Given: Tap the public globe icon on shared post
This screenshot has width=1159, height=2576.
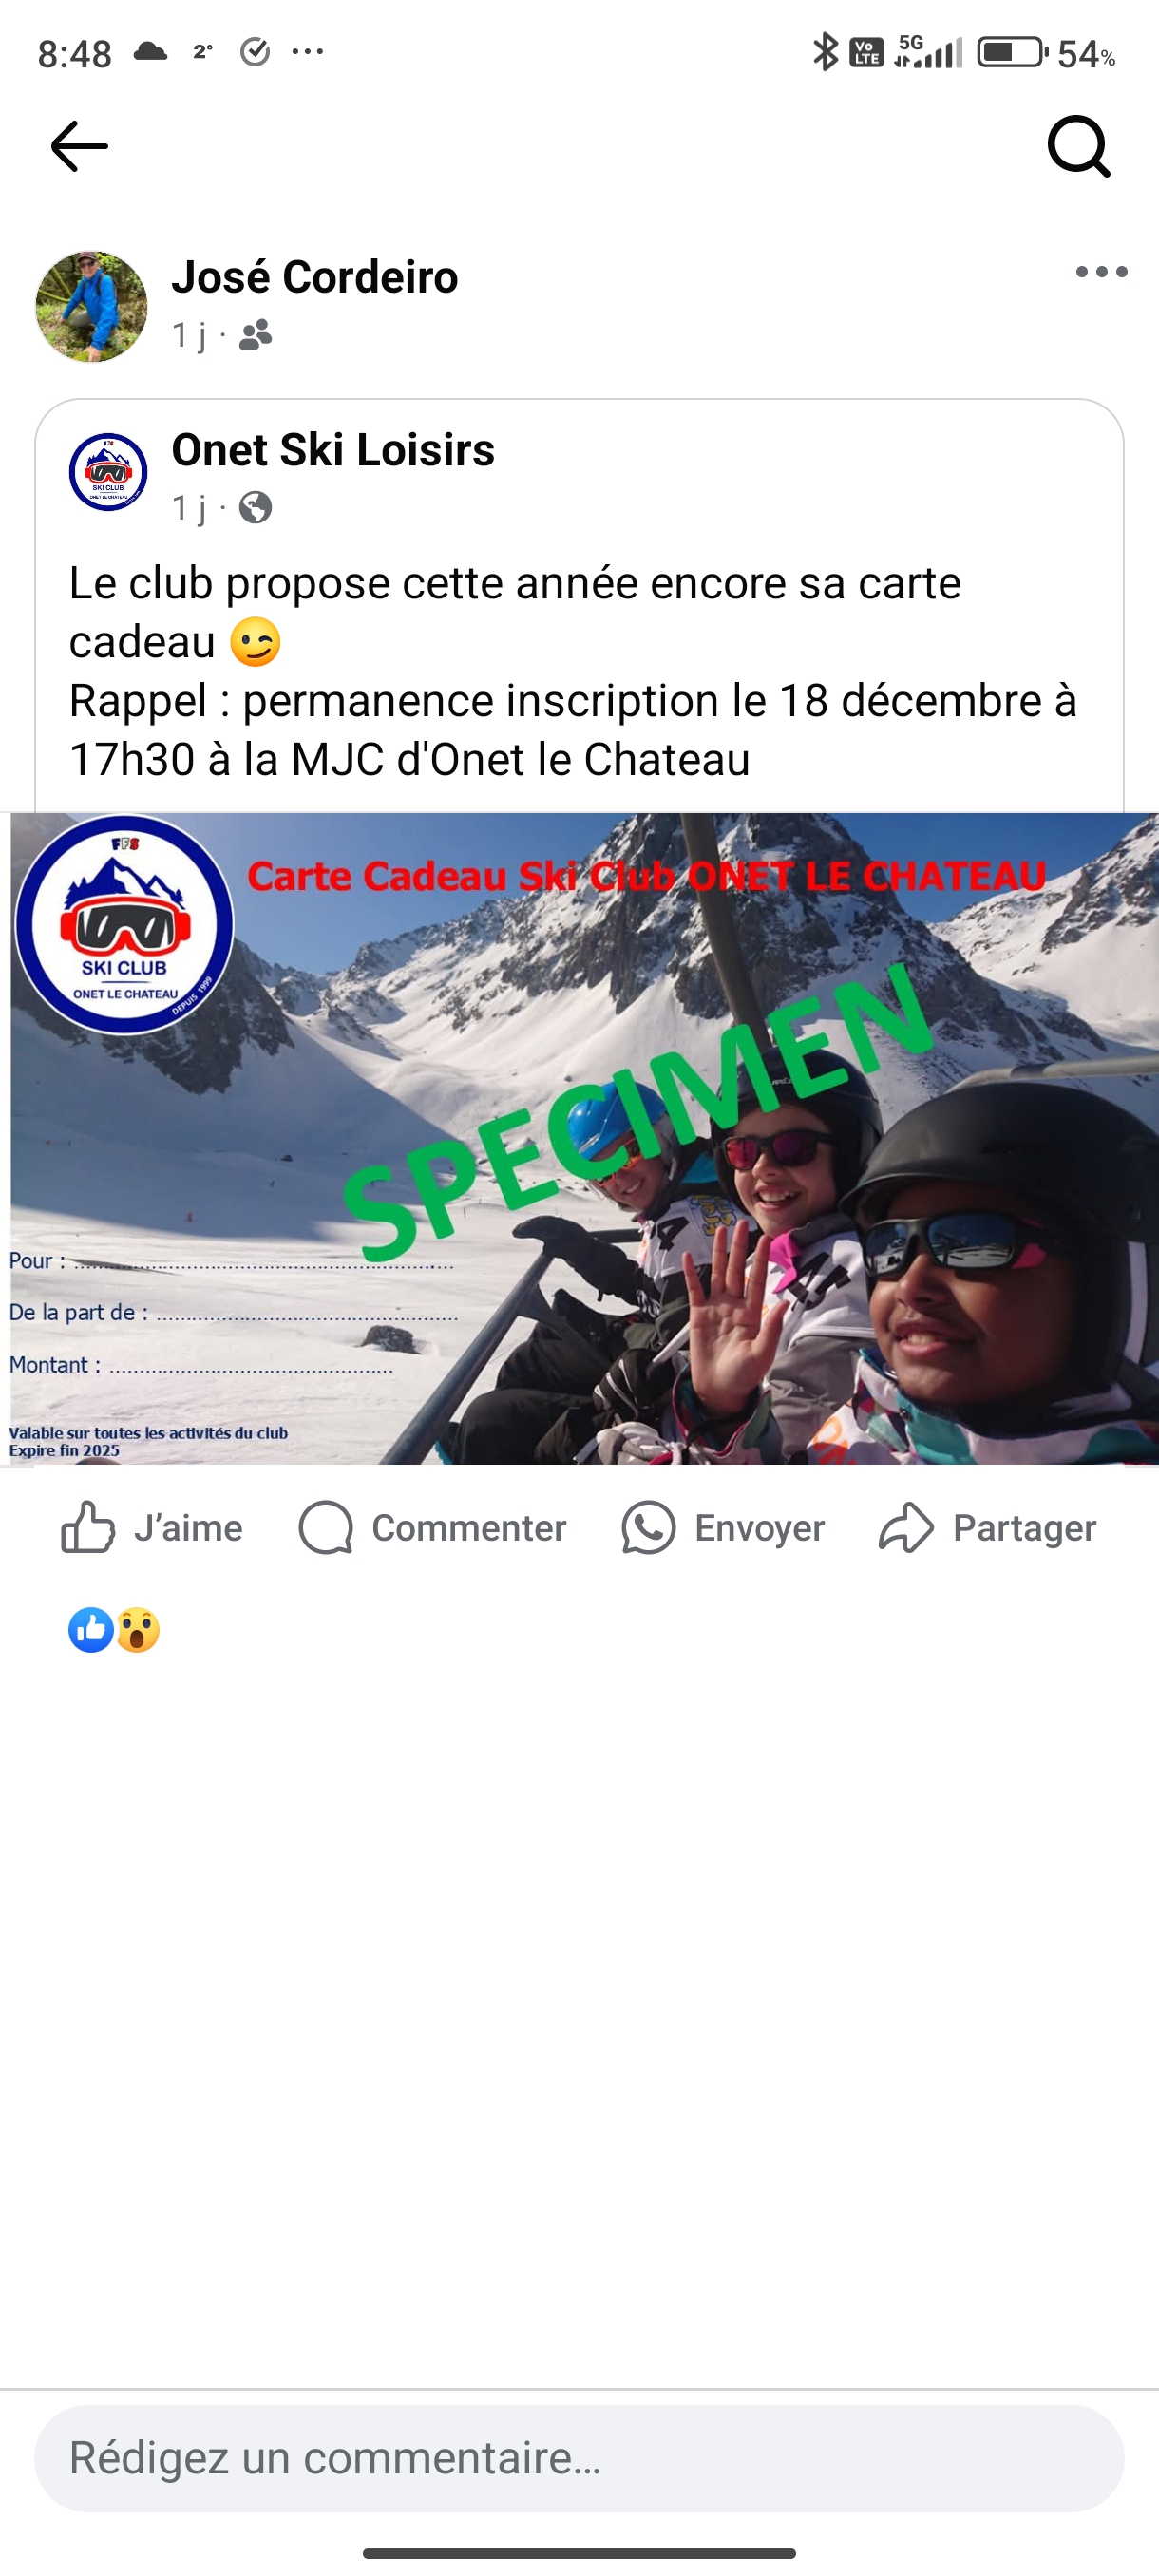Looking at the screenshot, I should 256,508.
